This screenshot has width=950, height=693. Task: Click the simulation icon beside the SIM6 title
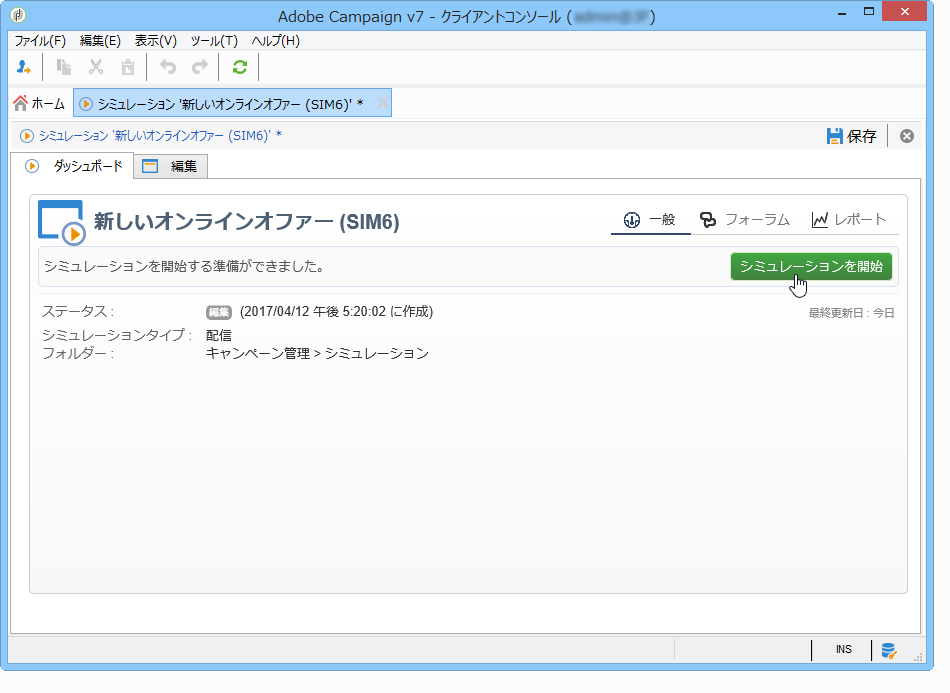click(61, 222)
